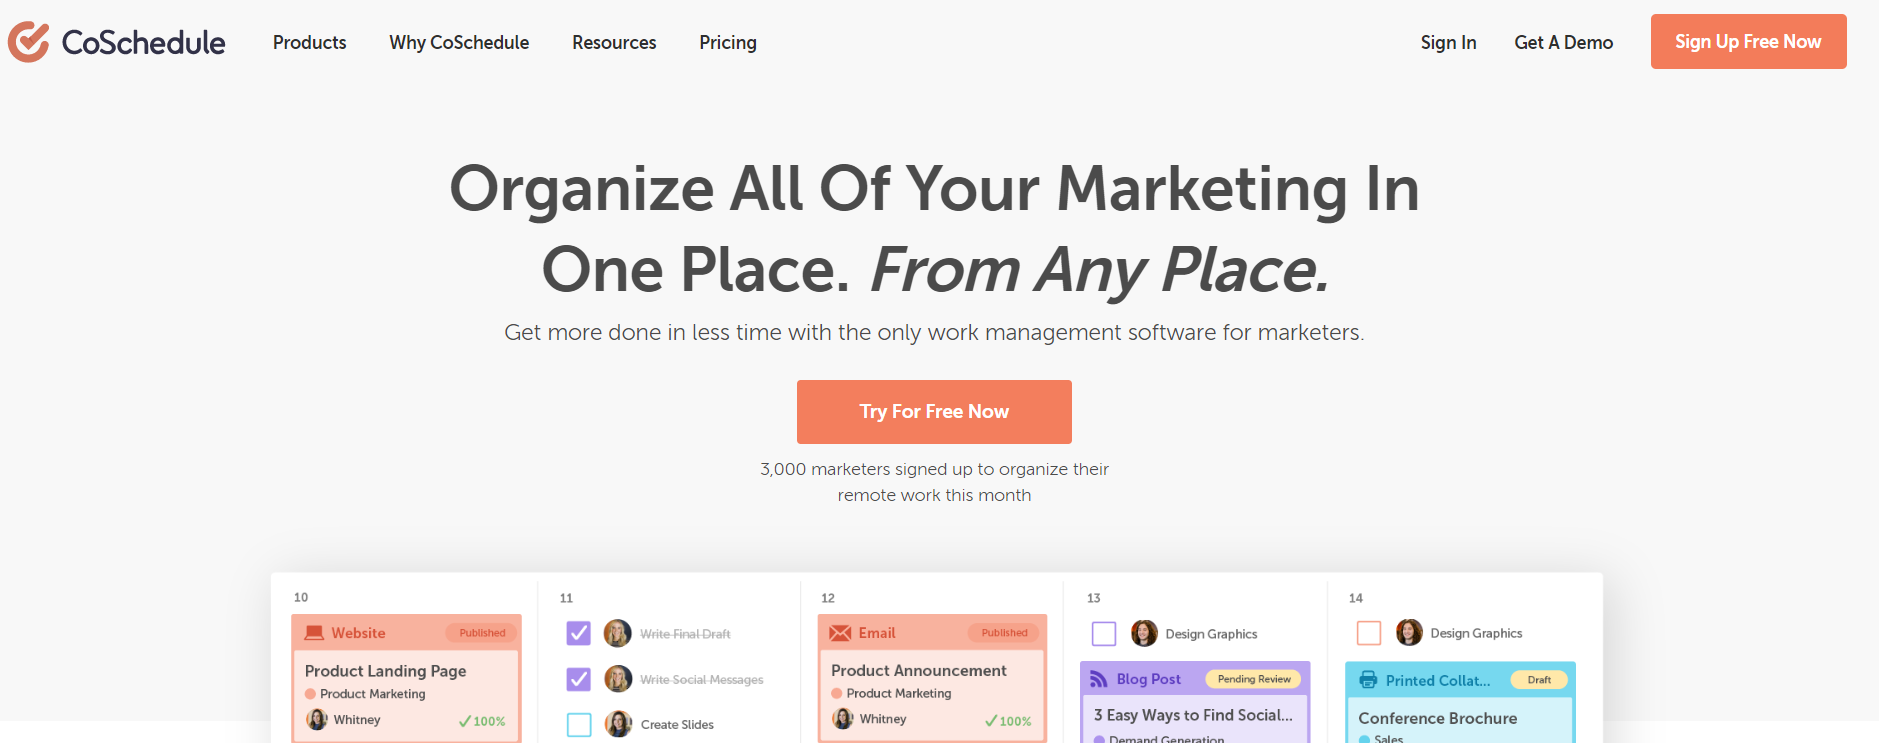The height and width of the screenshot is (743, 1879).
Task: Click the avatar beside Write Final Draft
Action: (617, 633)
